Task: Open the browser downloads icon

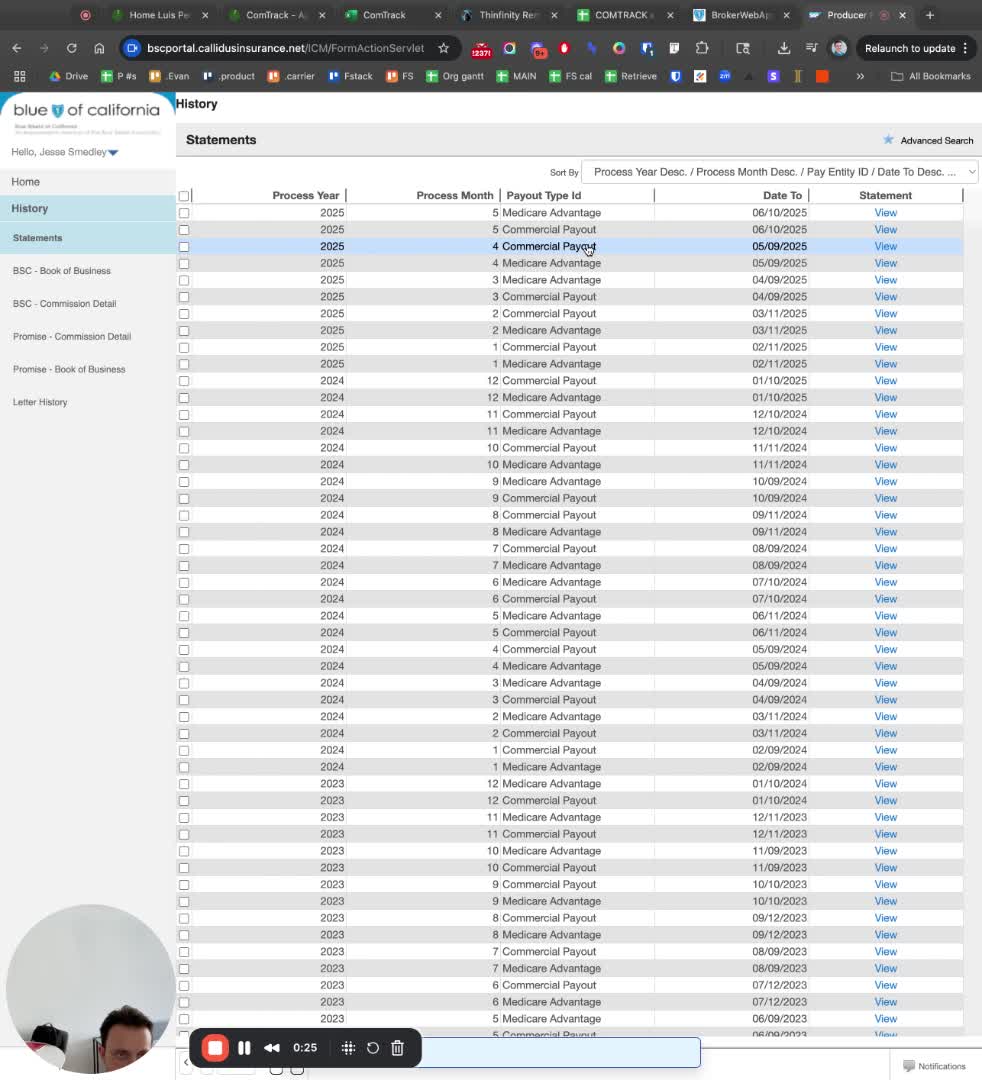Action: 784,48
